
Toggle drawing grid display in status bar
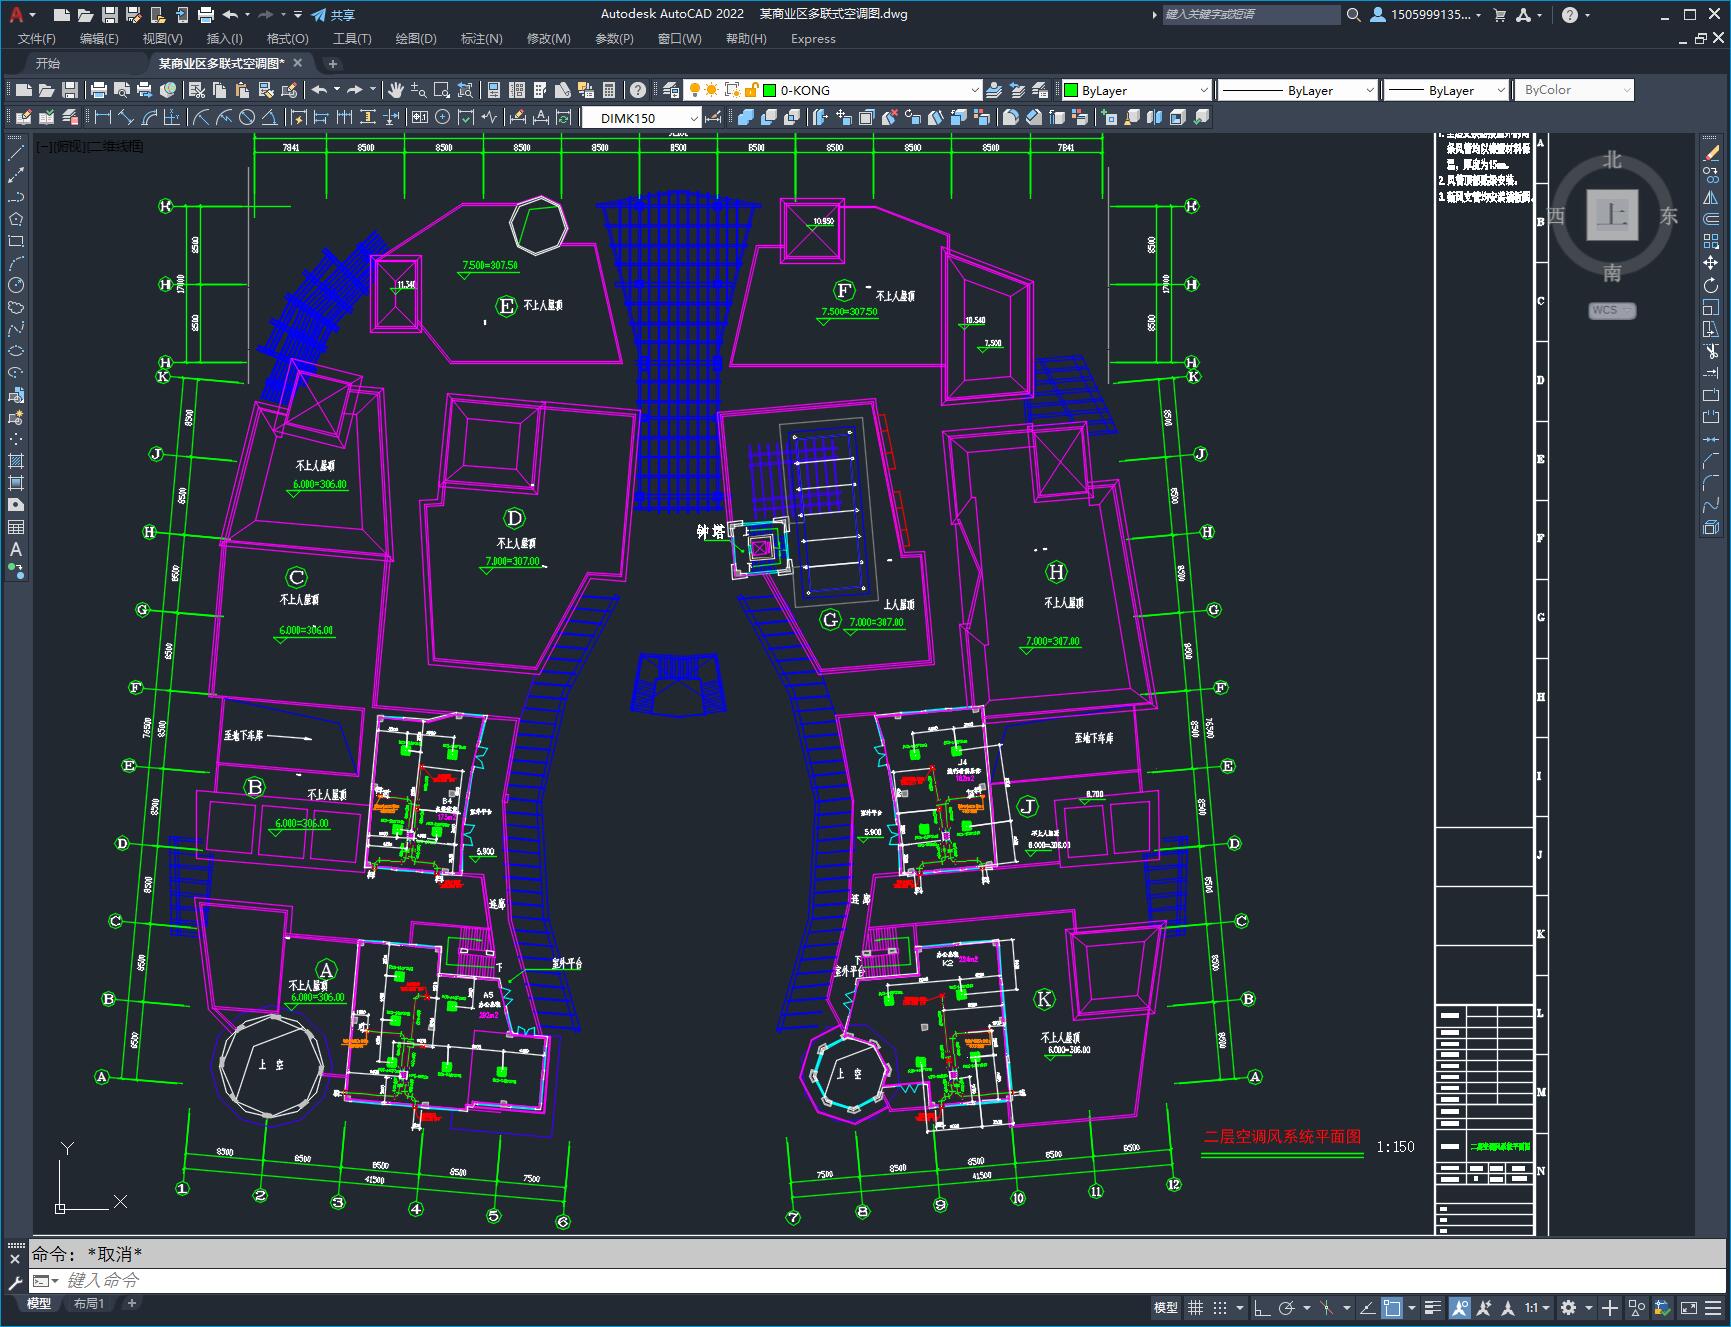[1196, 1307]
